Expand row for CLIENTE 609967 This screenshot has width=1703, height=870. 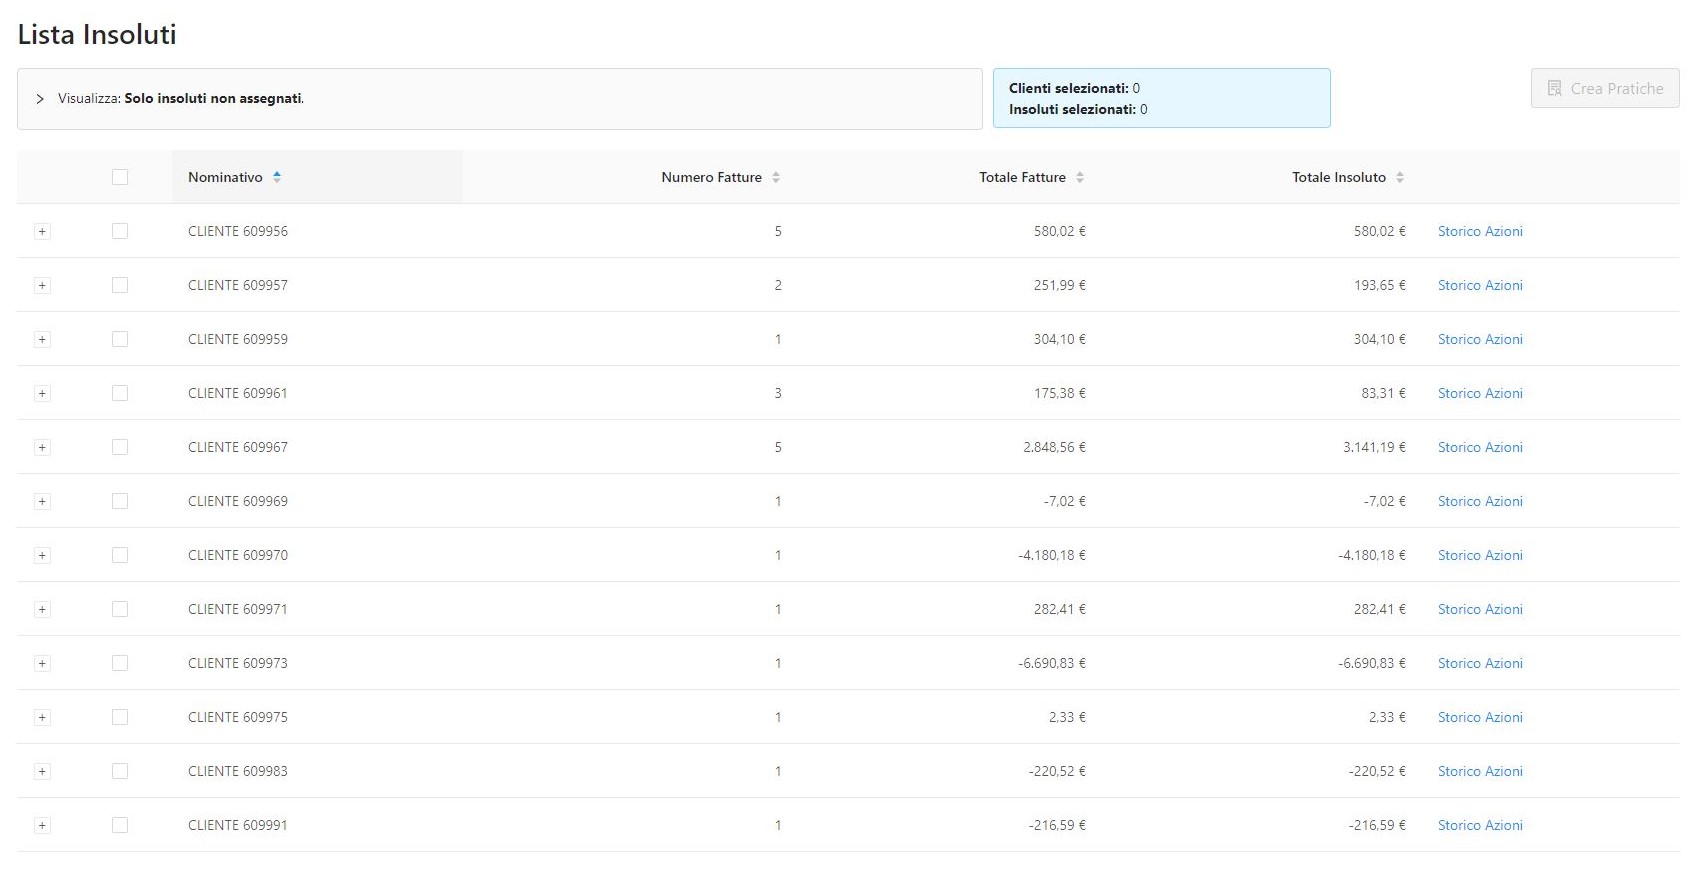(42, 447)
